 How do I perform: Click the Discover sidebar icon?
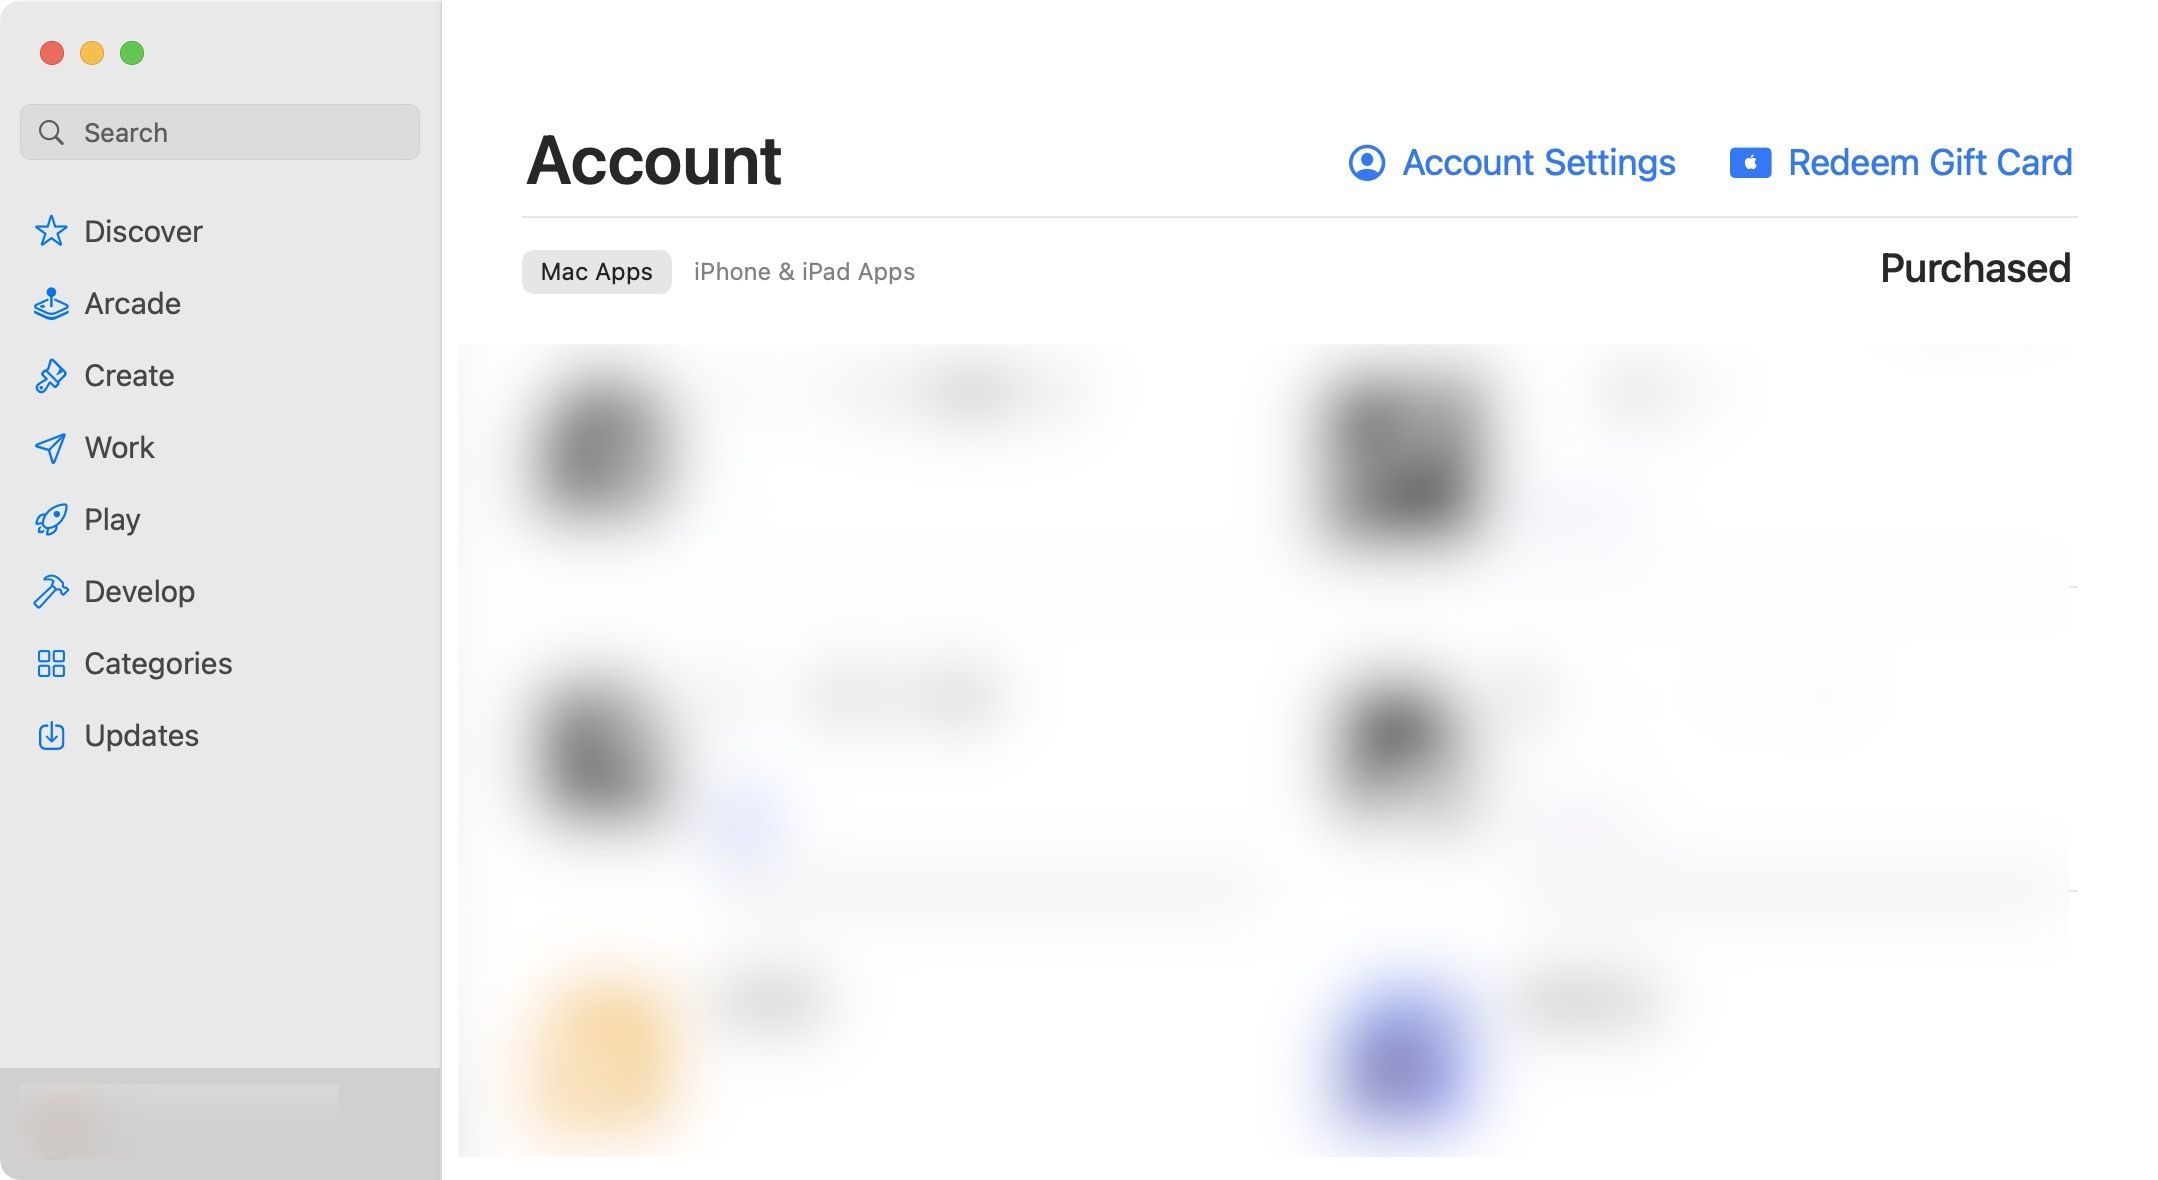52,230
